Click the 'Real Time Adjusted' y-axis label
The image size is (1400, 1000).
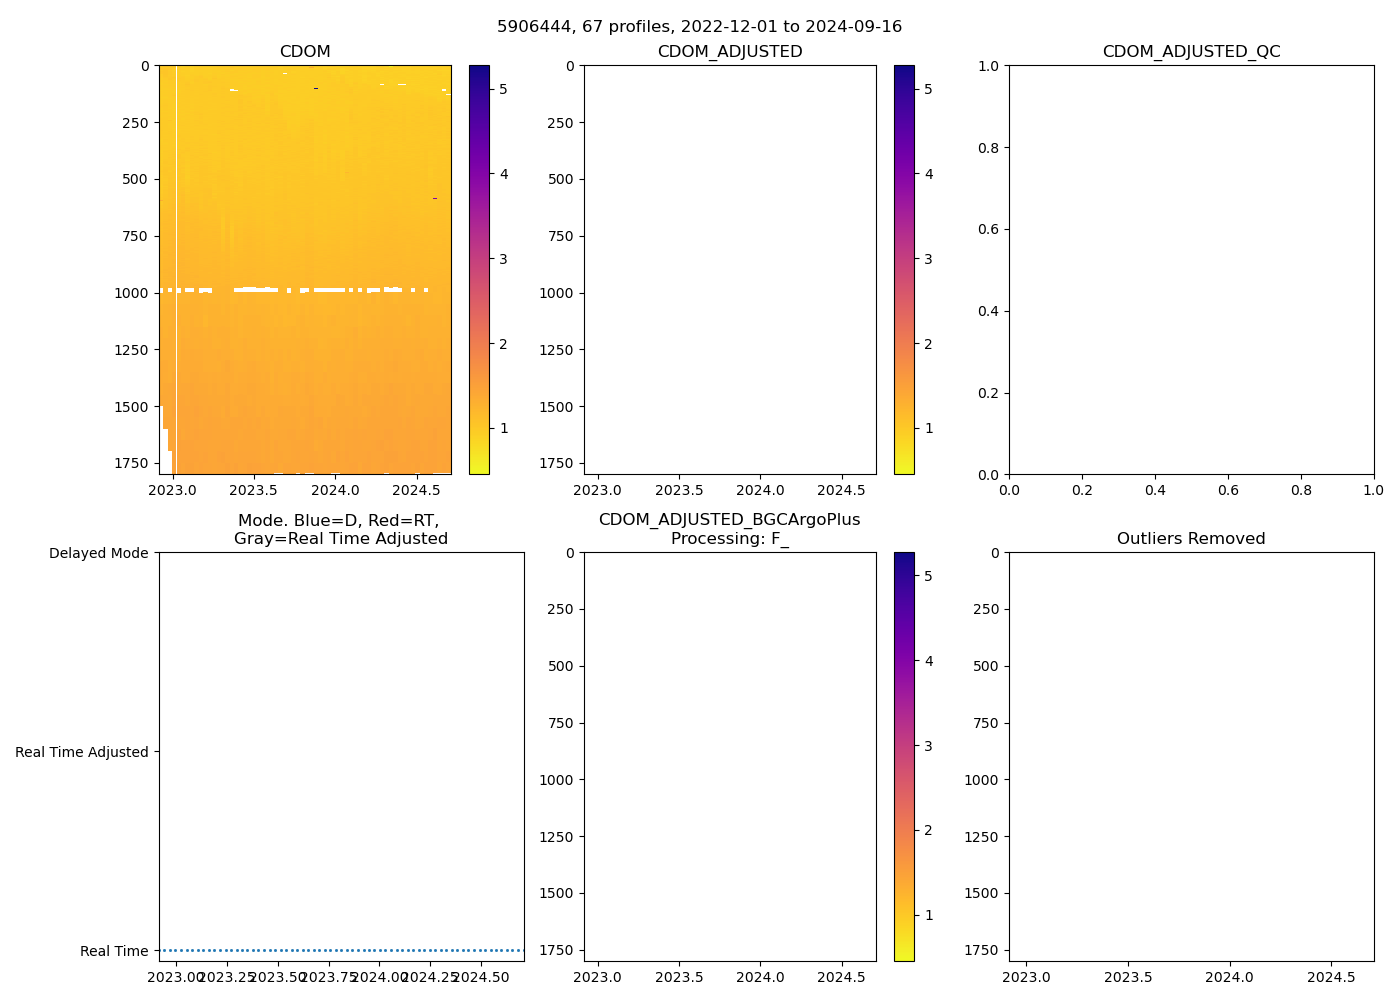(x=82, y=752)
